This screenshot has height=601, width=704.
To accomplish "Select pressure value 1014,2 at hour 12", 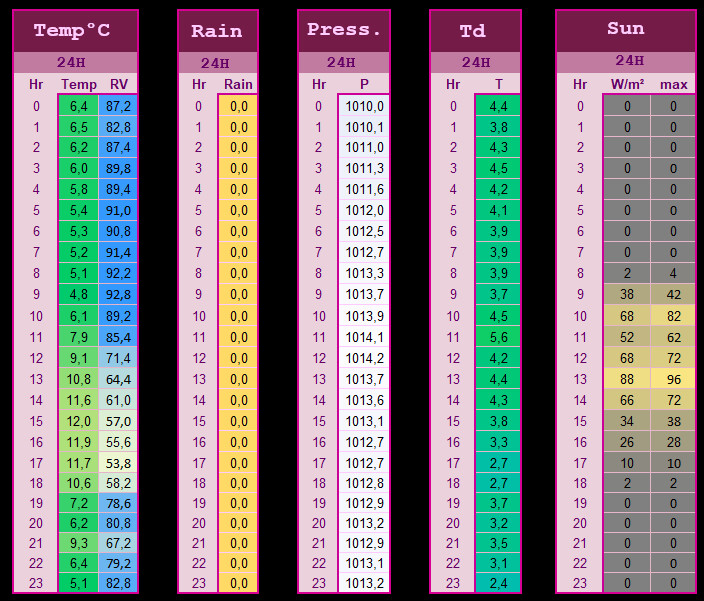I will (364, 358).
